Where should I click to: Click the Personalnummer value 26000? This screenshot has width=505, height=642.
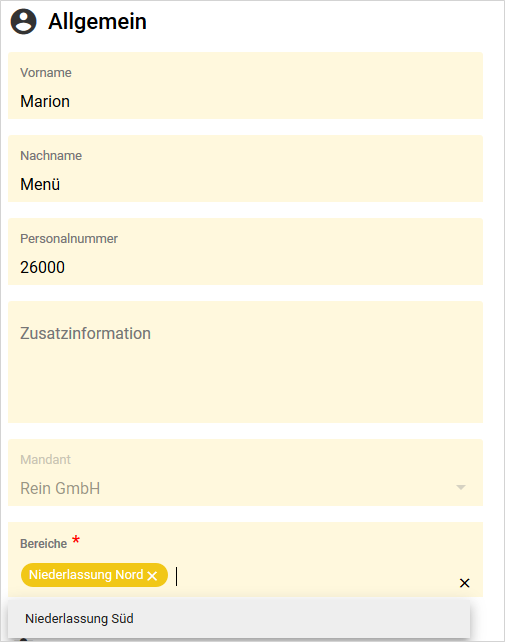click(43, 267)
